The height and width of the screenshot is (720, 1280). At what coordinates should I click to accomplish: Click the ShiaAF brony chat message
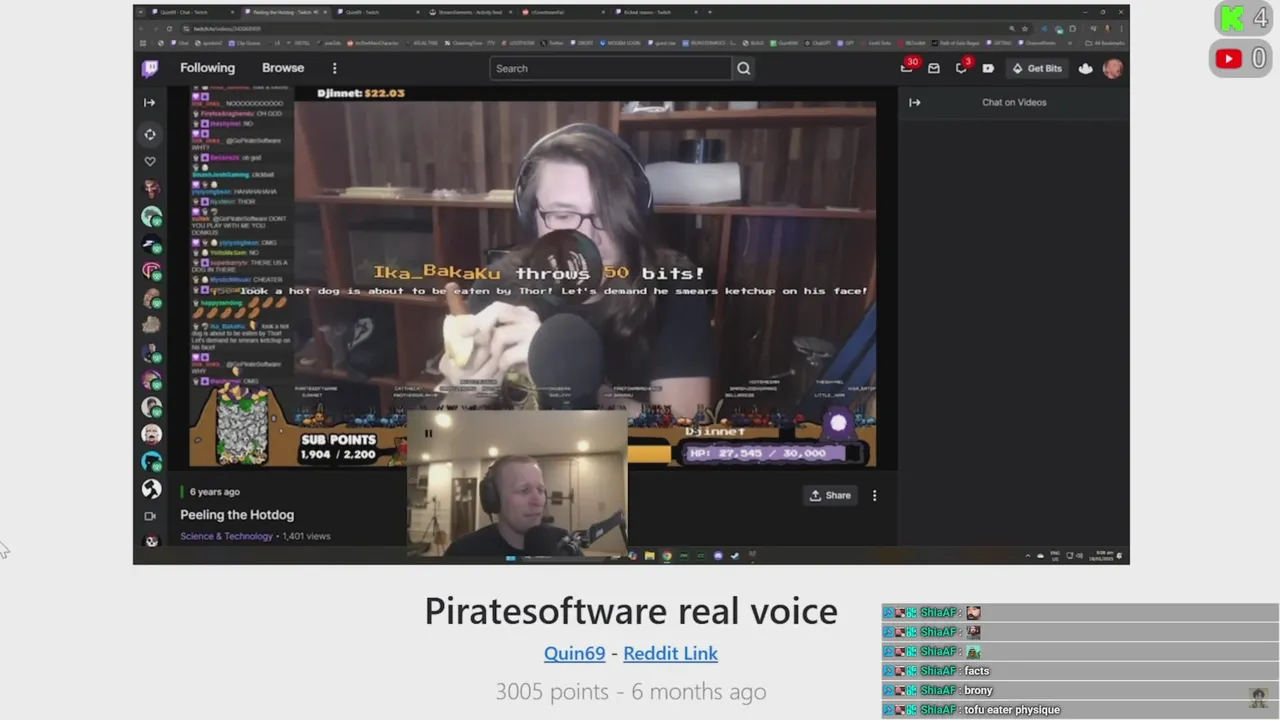[1080, 690]
